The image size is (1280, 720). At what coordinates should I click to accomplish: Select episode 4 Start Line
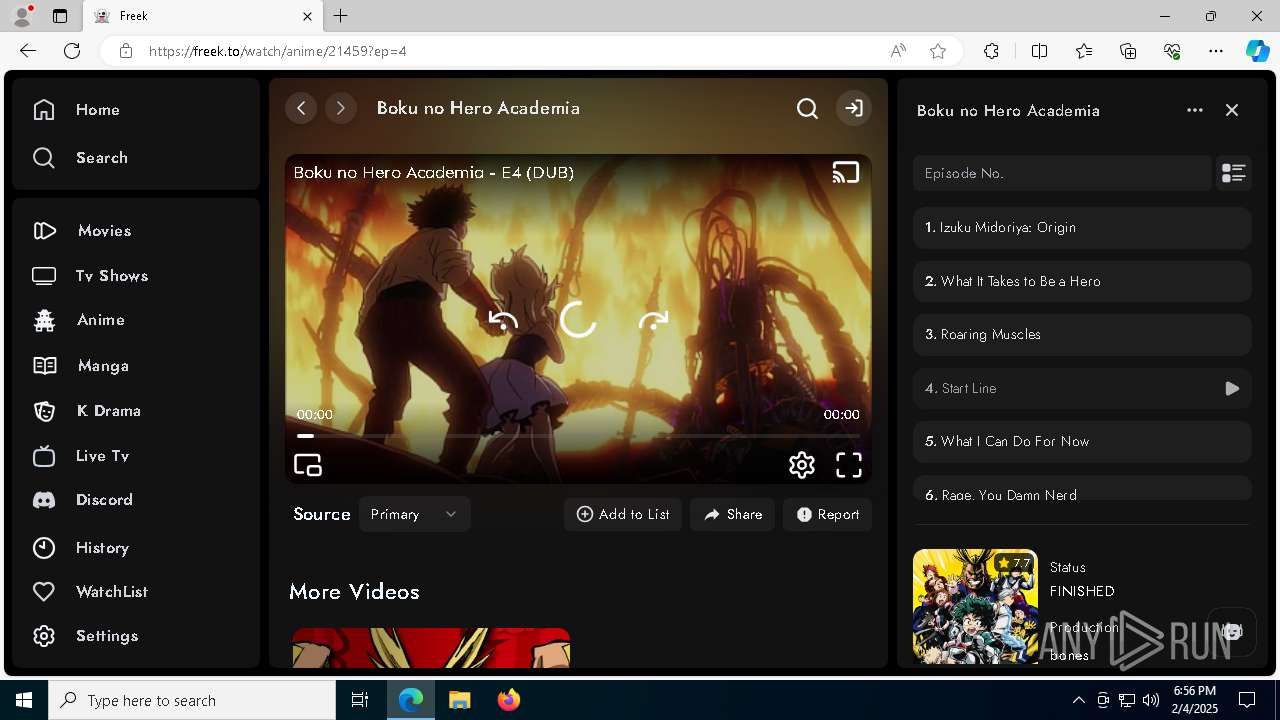(x=1082, y=388)
